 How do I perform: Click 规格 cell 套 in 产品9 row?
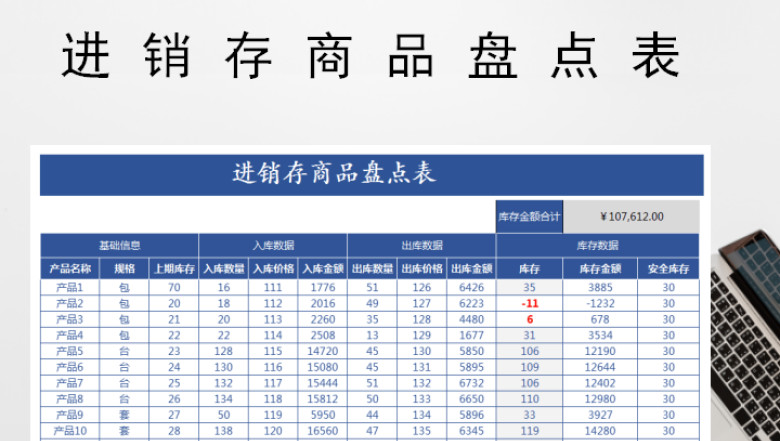coord(124,415)
